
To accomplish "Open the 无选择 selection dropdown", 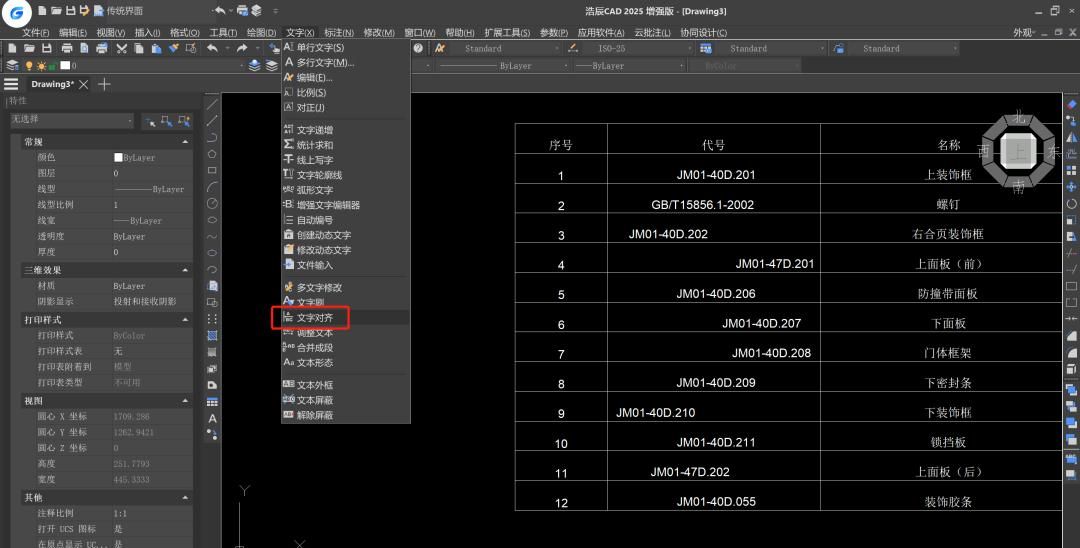I will 72,120.
